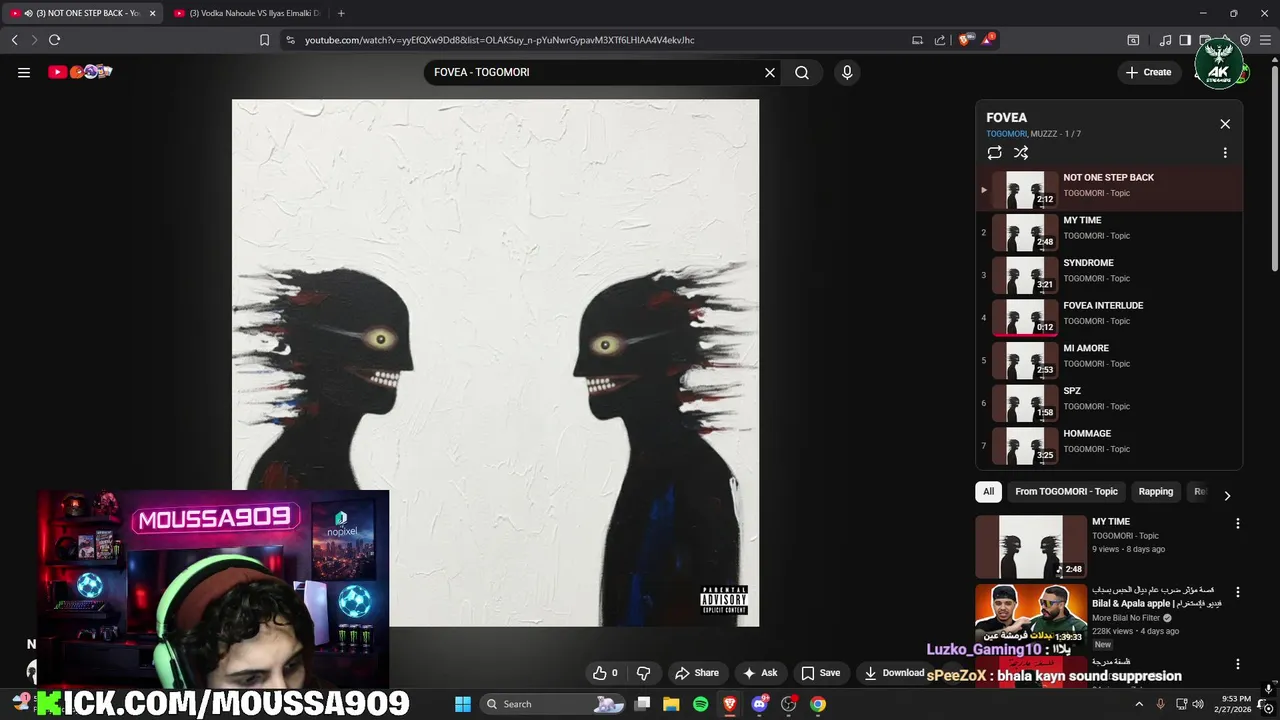Open Spotify from the taskbar
Screen dimensions: 1280x720
(x=700, y=704)
